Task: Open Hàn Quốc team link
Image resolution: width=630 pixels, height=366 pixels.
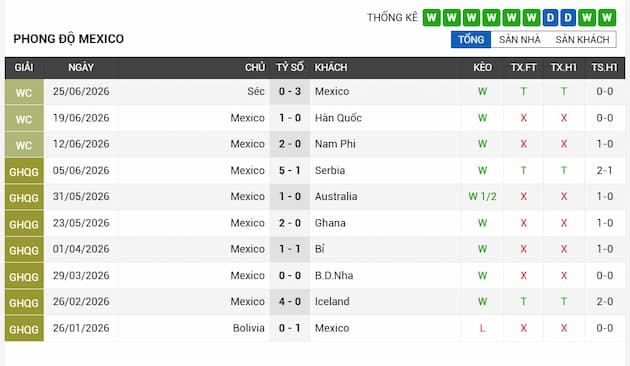Action: [x=338, y=118]
